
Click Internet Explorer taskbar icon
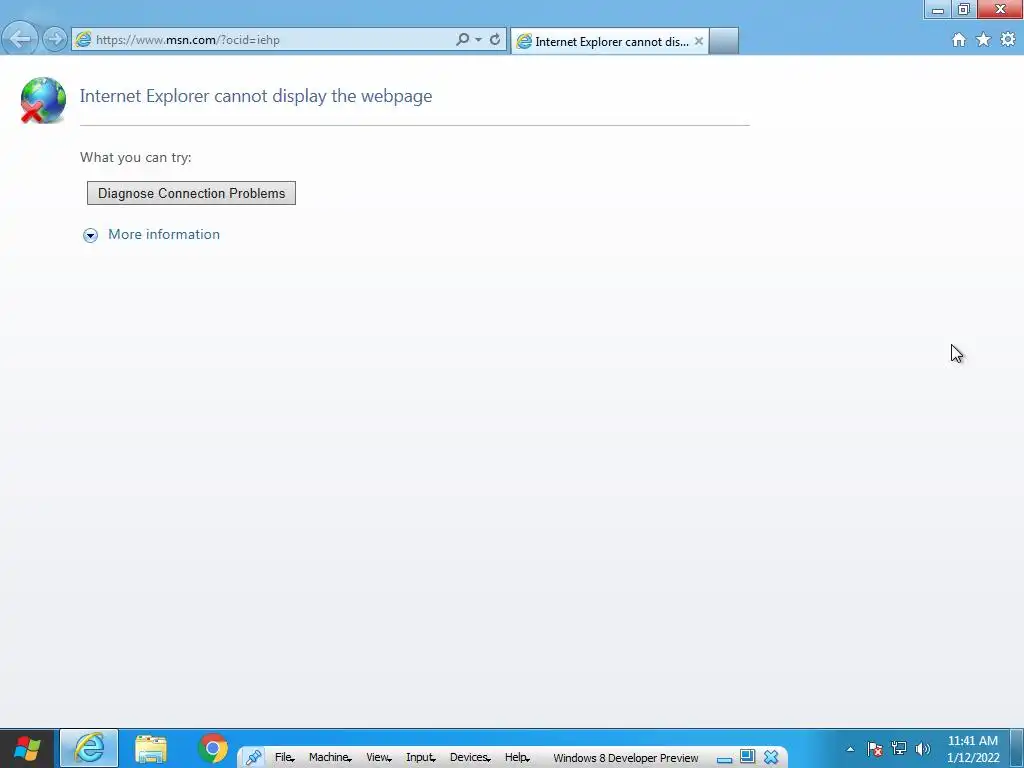point(89,748)
